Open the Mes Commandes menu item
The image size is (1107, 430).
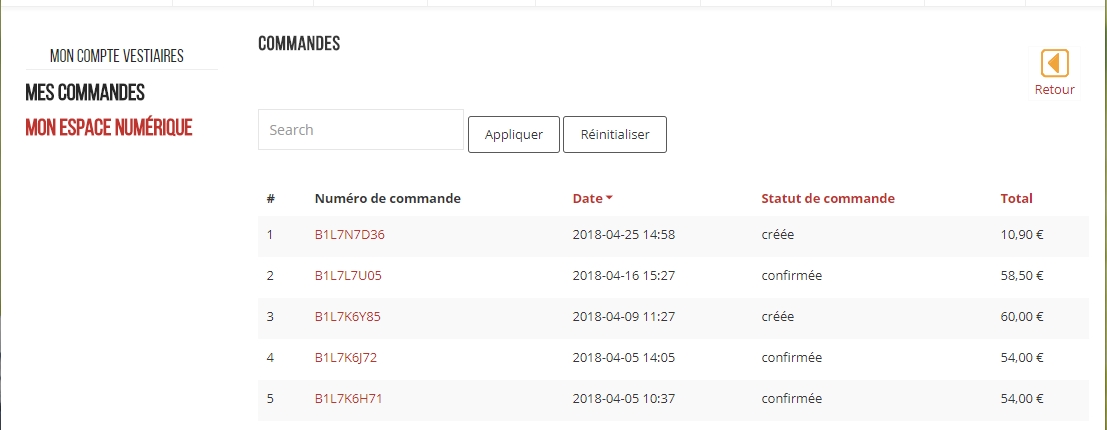(85, 93)
